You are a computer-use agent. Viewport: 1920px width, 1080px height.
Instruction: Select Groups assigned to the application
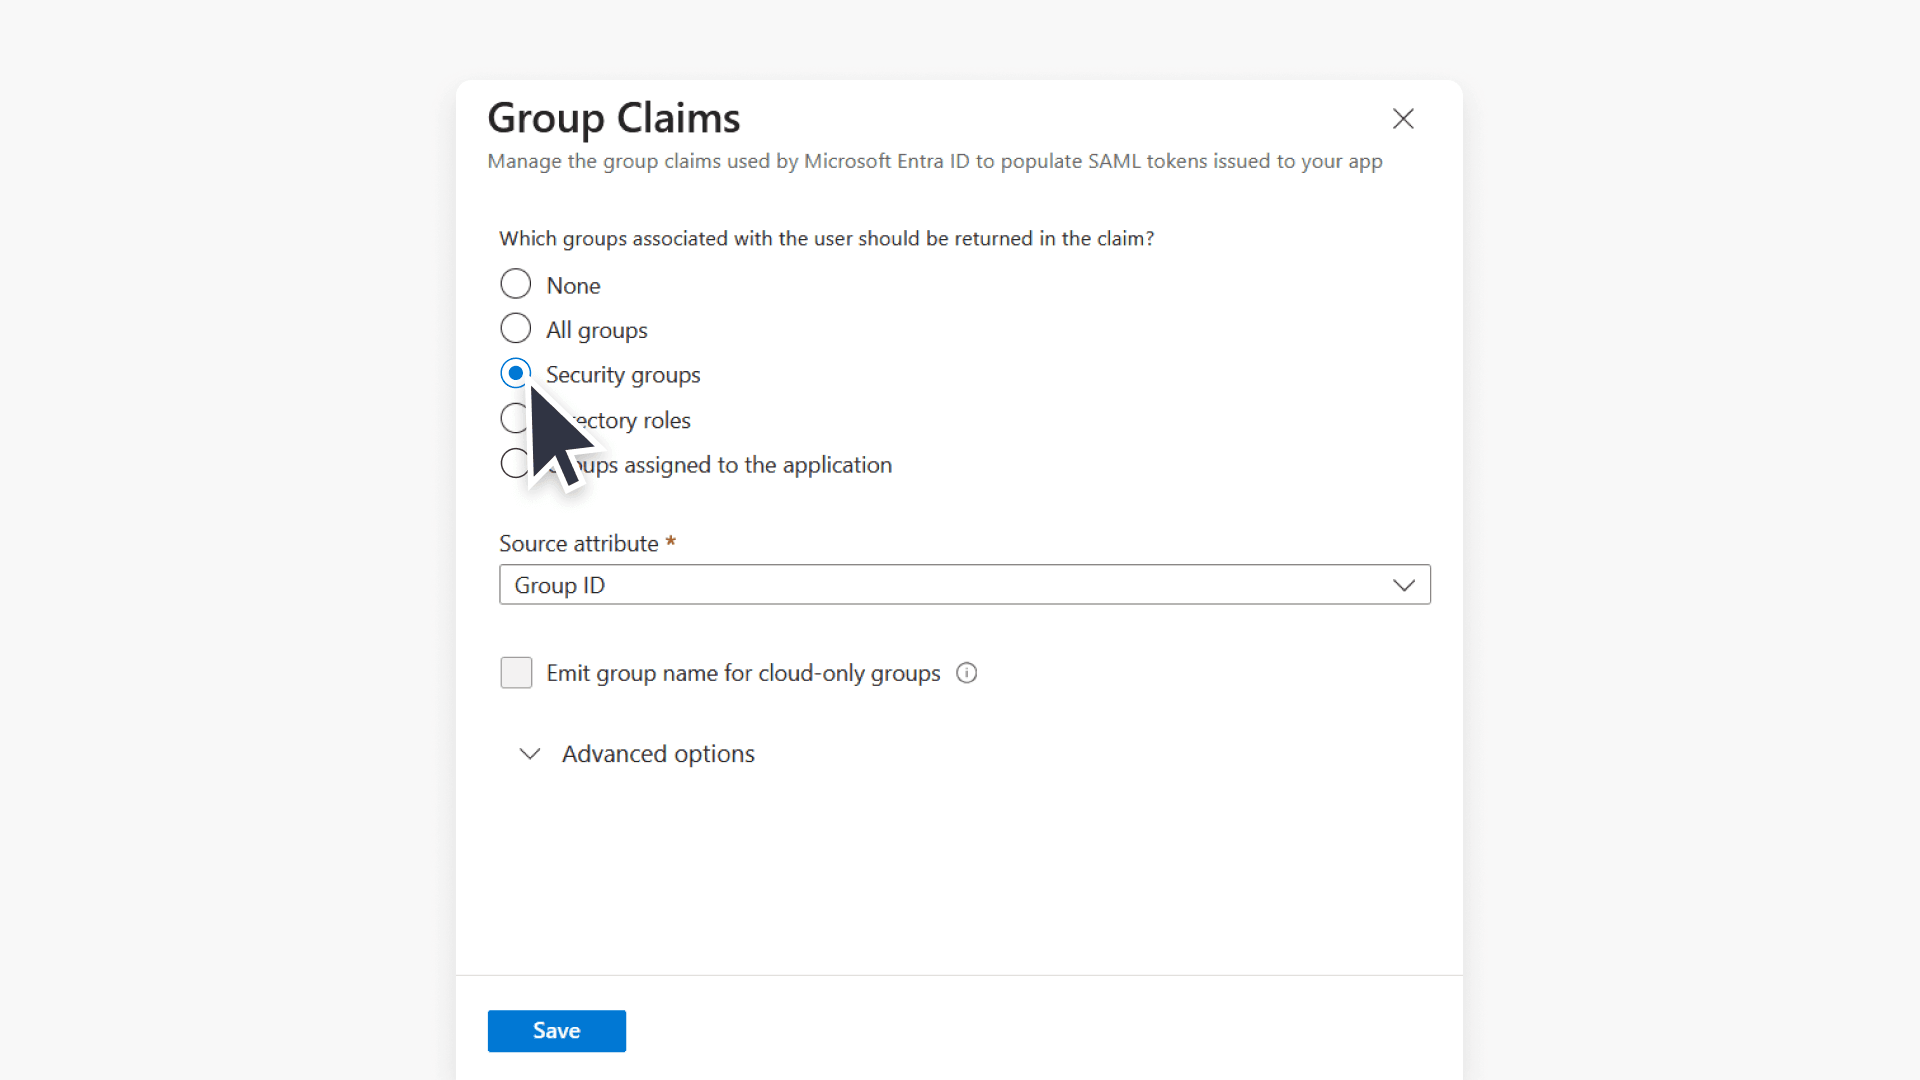point(515,463)
